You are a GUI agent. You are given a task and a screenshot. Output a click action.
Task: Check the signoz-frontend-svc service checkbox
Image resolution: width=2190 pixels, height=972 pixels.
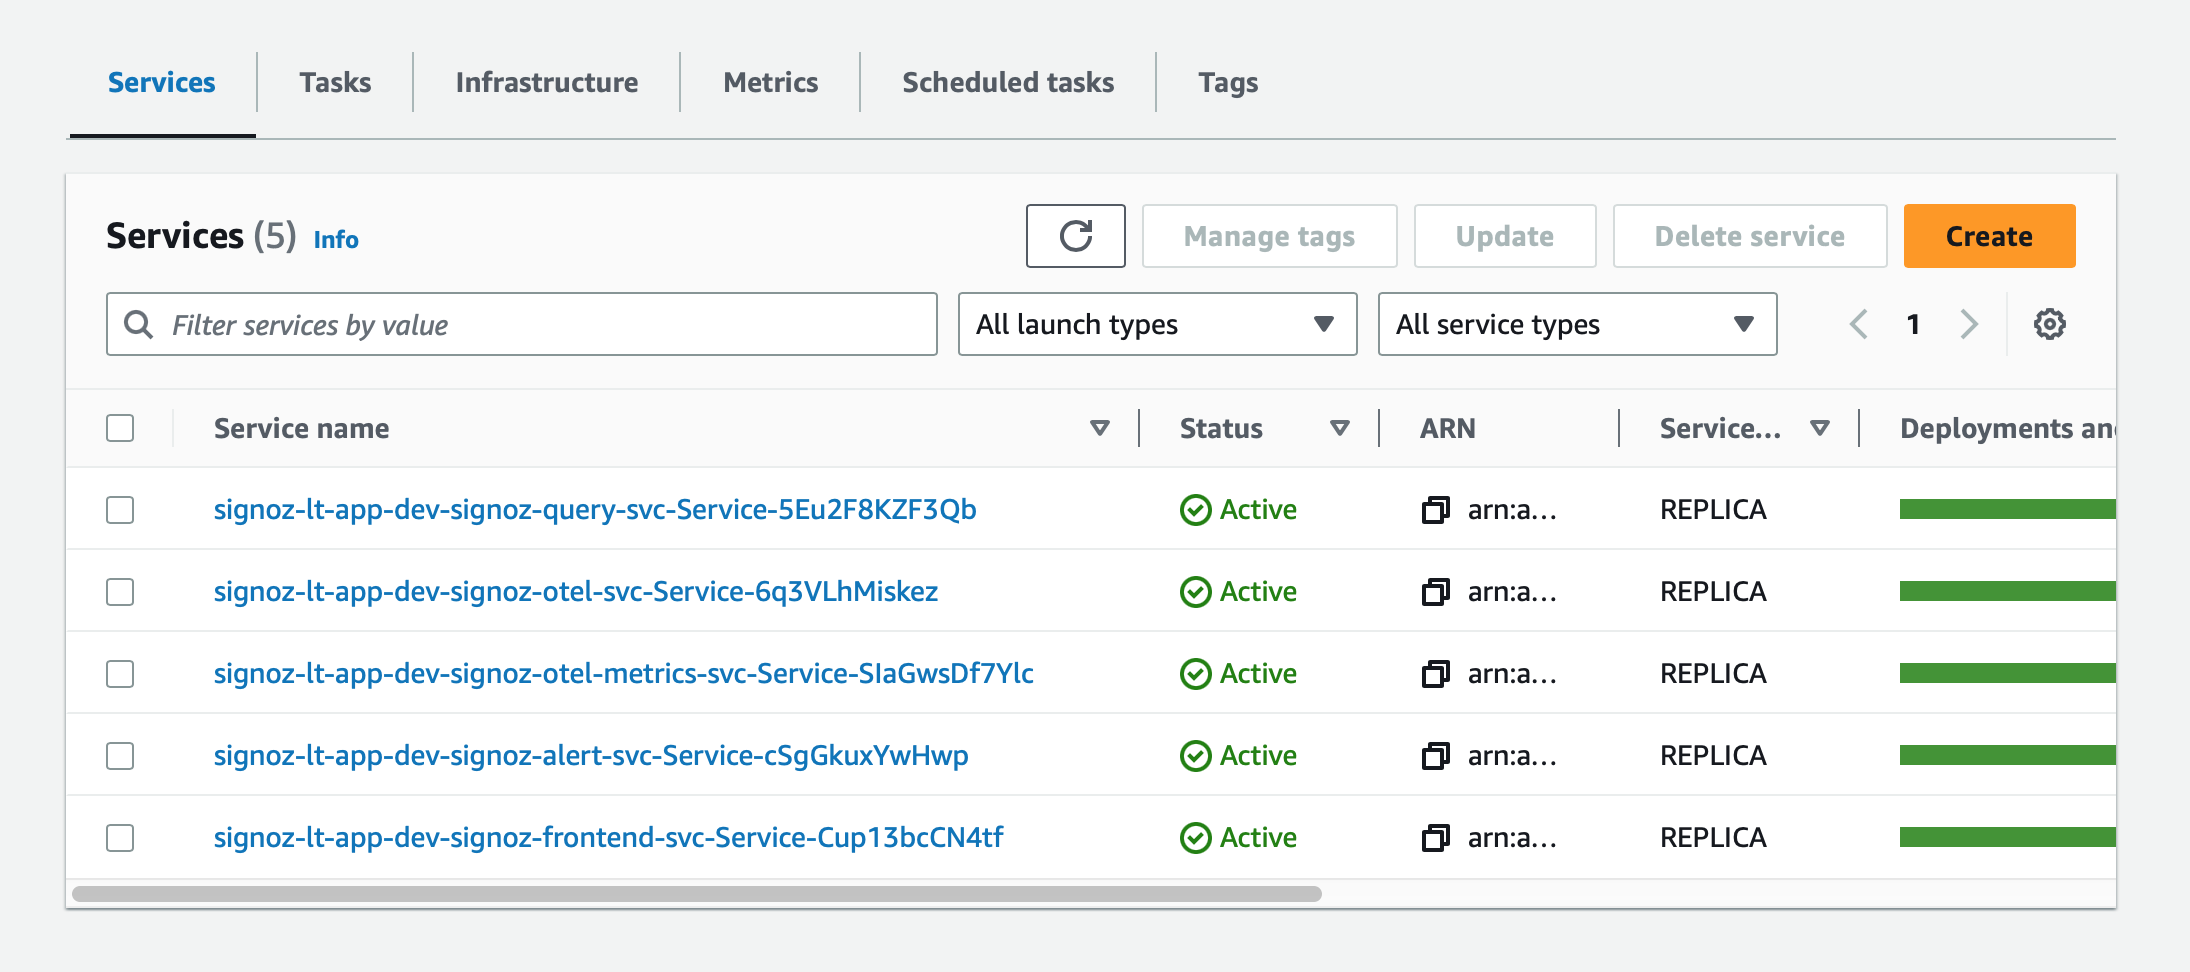(x=120, y=838)
